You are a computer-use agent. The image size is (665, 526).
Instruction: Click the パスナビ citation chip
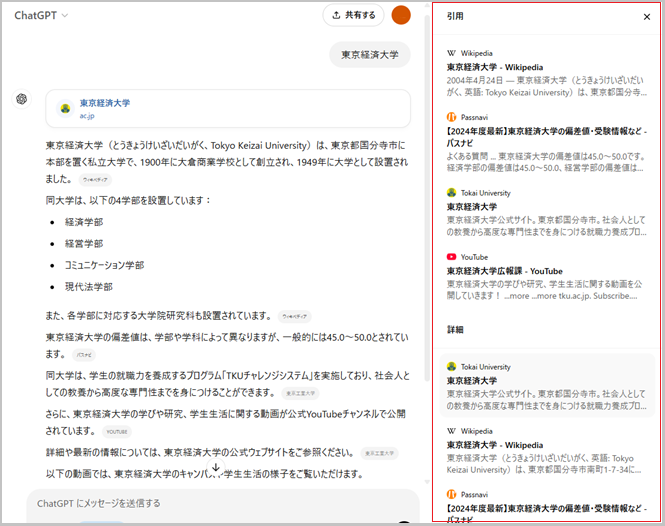[84, 355]
